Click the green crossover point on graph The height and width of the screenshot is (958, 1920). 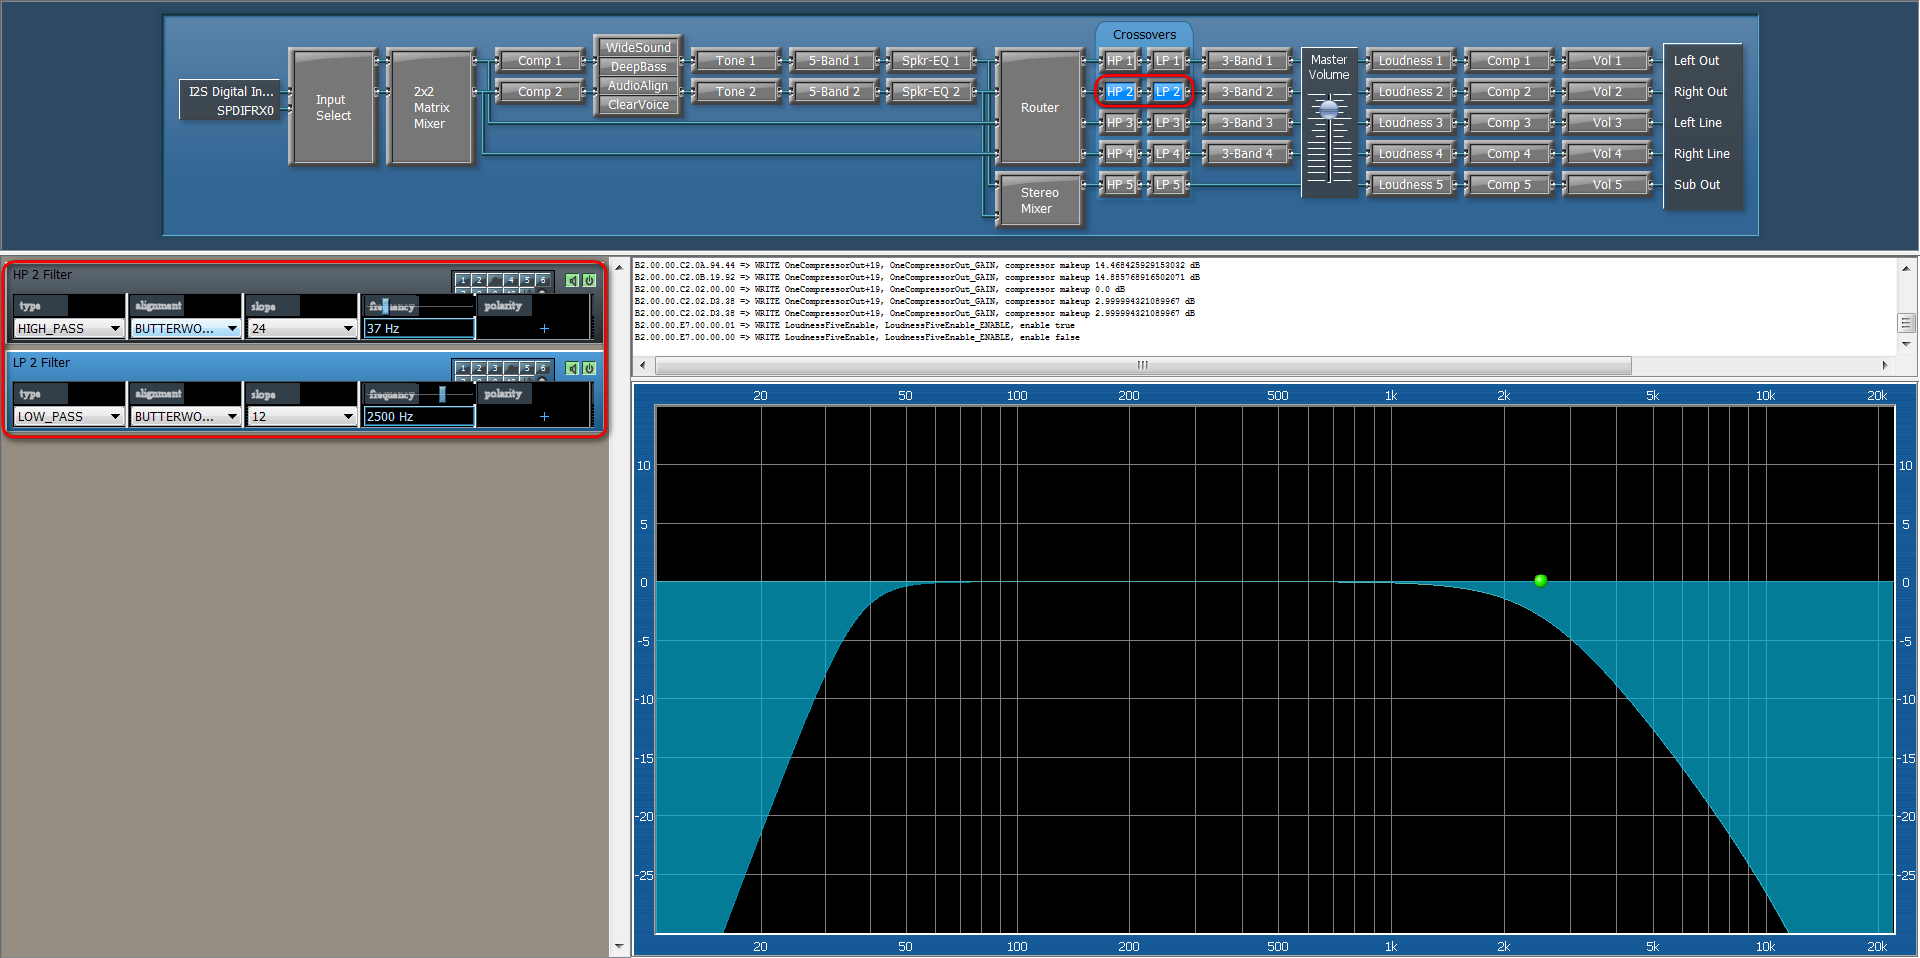(x=1540, y=581)
